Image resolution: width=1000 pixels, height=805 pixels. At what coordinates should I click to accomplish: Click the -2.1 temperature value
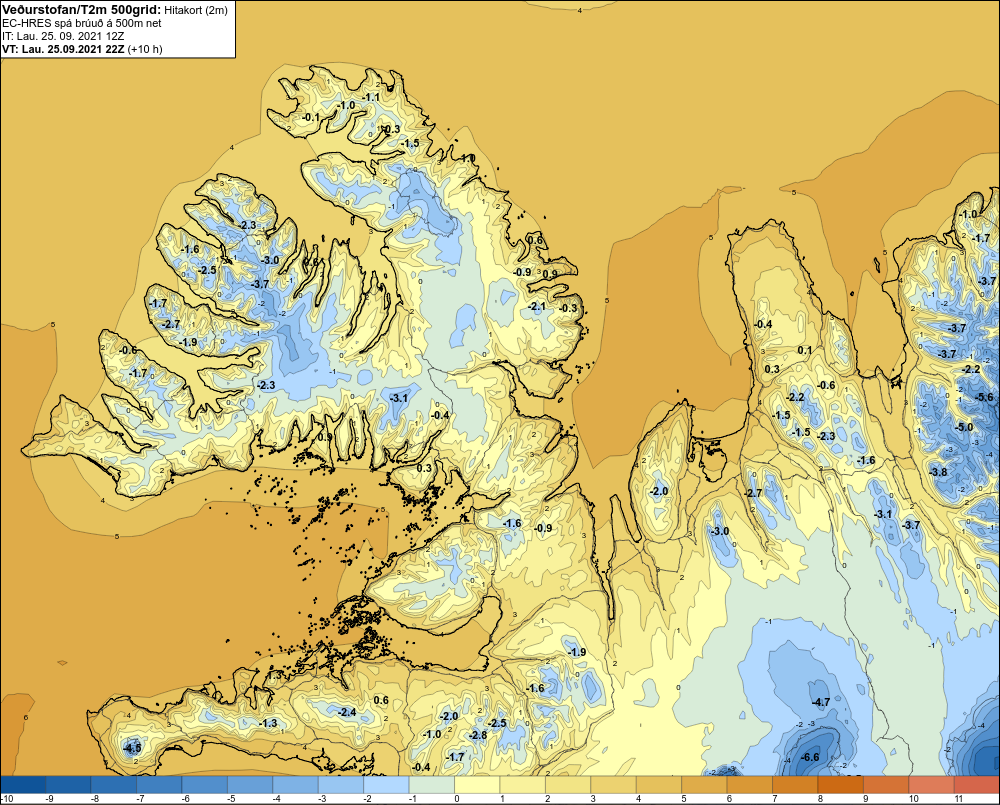click(x=537, y=306)
